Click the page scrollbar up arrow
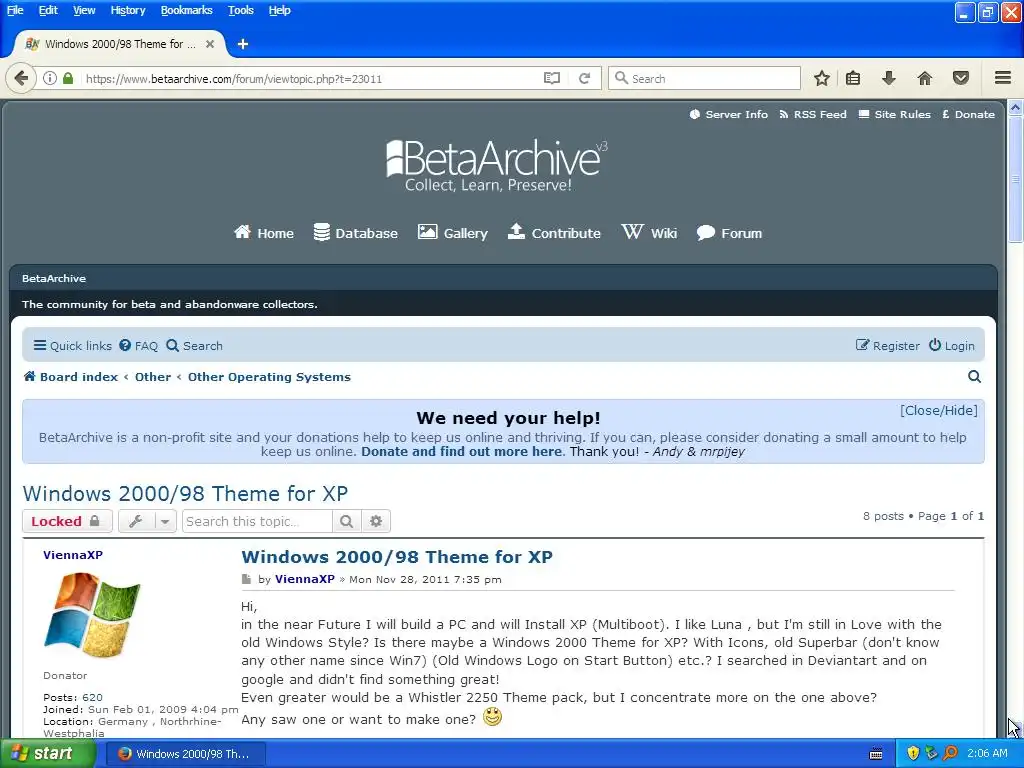The width and height of the screenshot is (1024, 768). click(x=1015, y=108)
